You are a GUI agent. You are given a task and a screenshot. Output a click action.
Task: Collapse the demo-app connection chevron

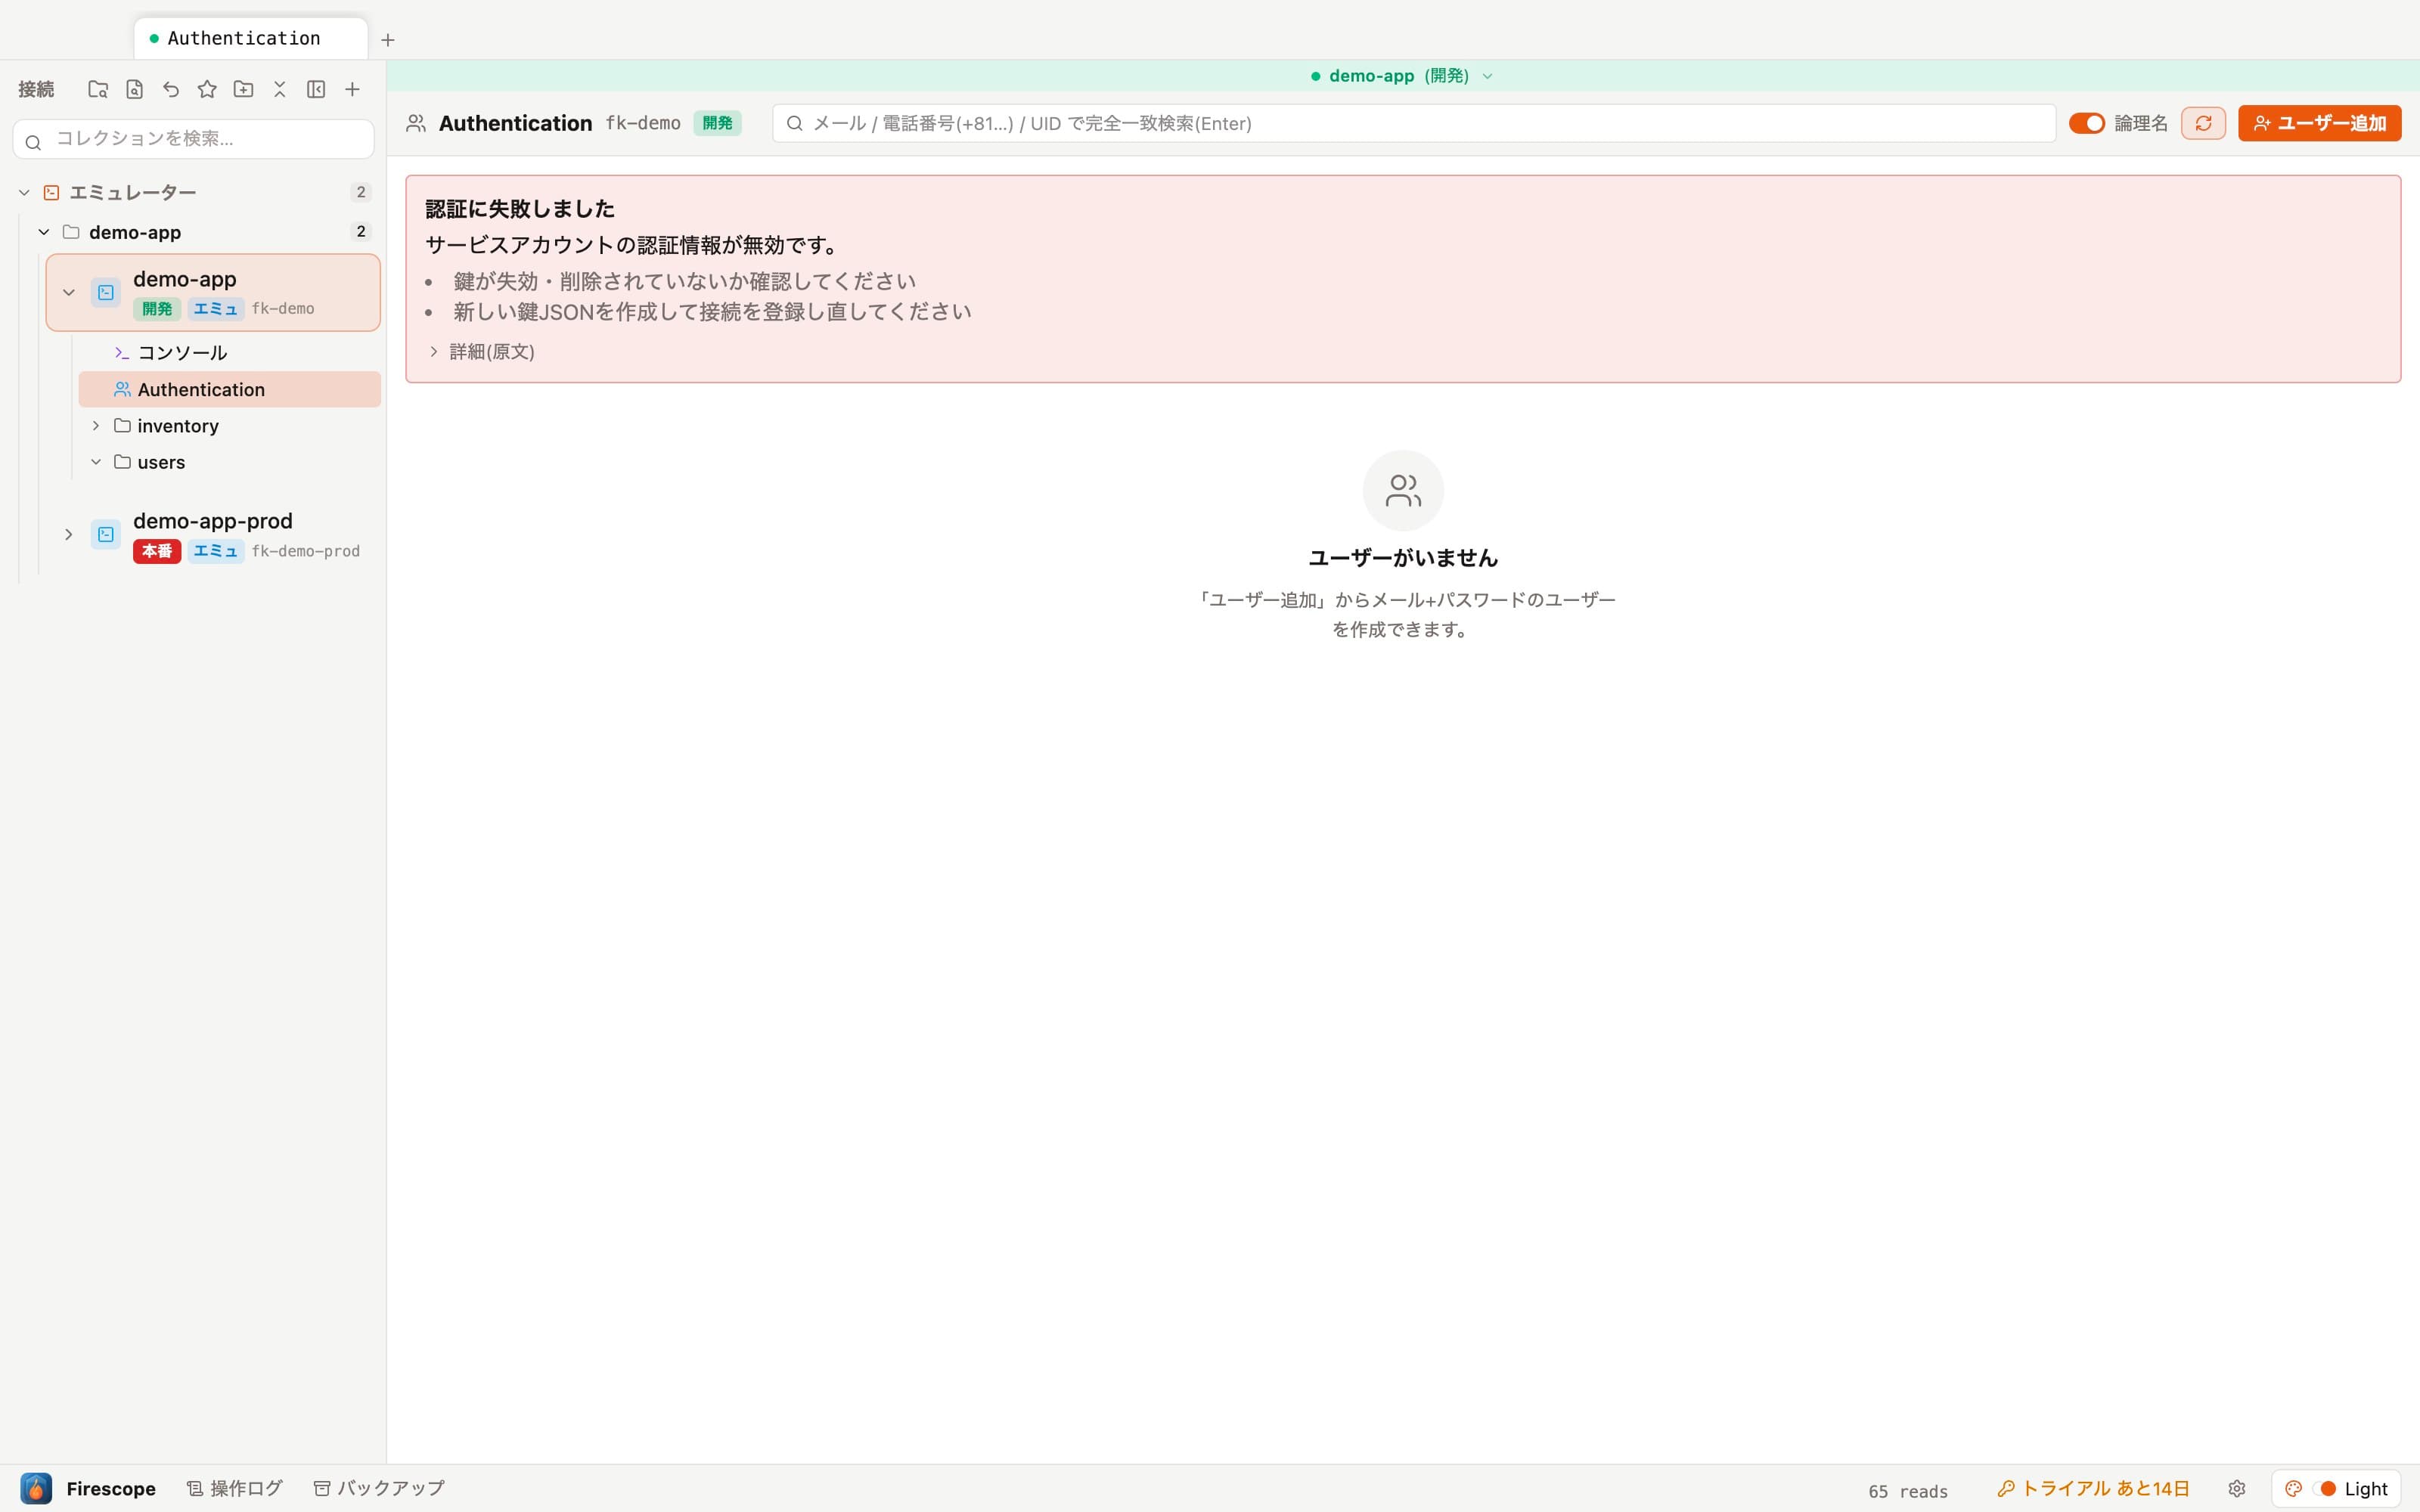click(69, 292)
